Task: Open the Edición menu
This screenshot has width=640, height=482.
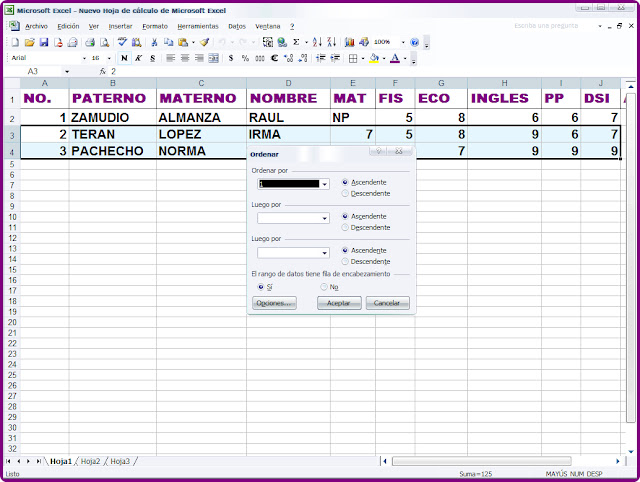Action: point(68,26)
